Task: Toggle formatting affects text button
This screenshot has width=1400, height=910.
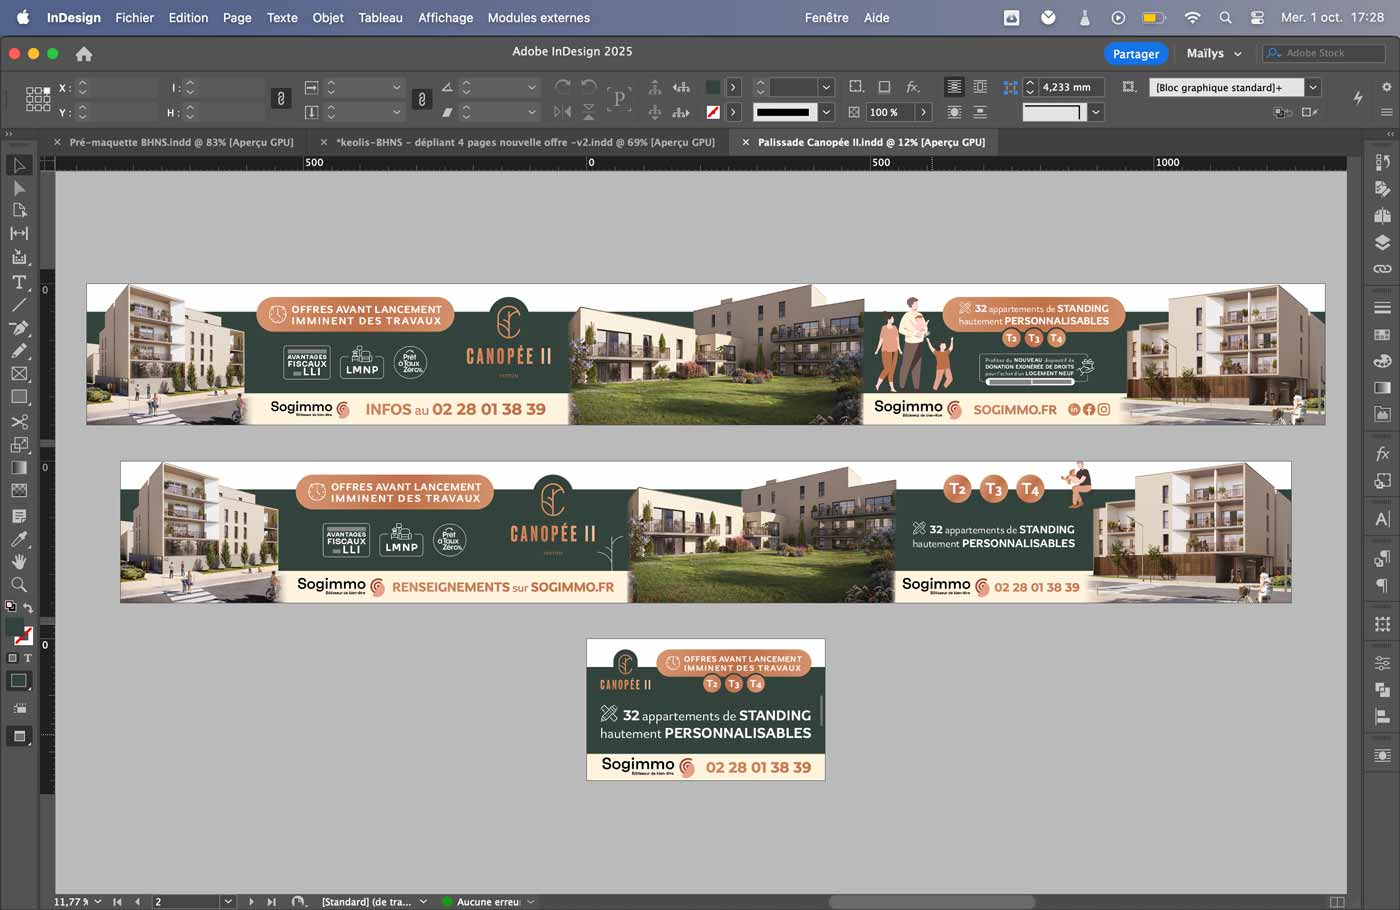Action: (x=28, y=658)
